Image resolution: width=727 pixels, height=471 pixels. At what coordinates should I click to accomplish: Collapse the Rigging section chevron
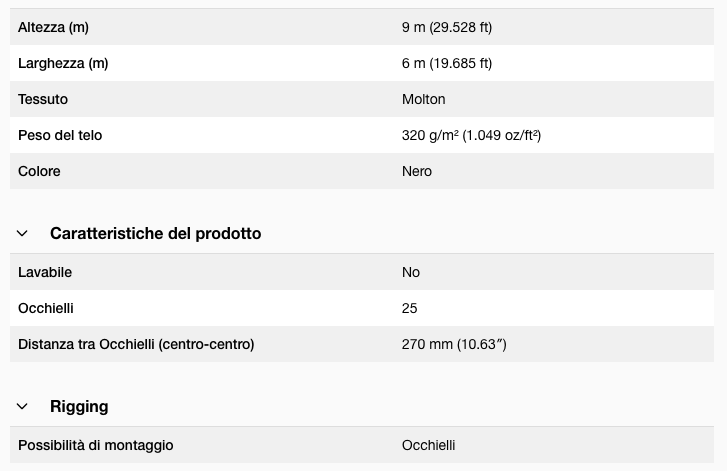click(22, 407)
